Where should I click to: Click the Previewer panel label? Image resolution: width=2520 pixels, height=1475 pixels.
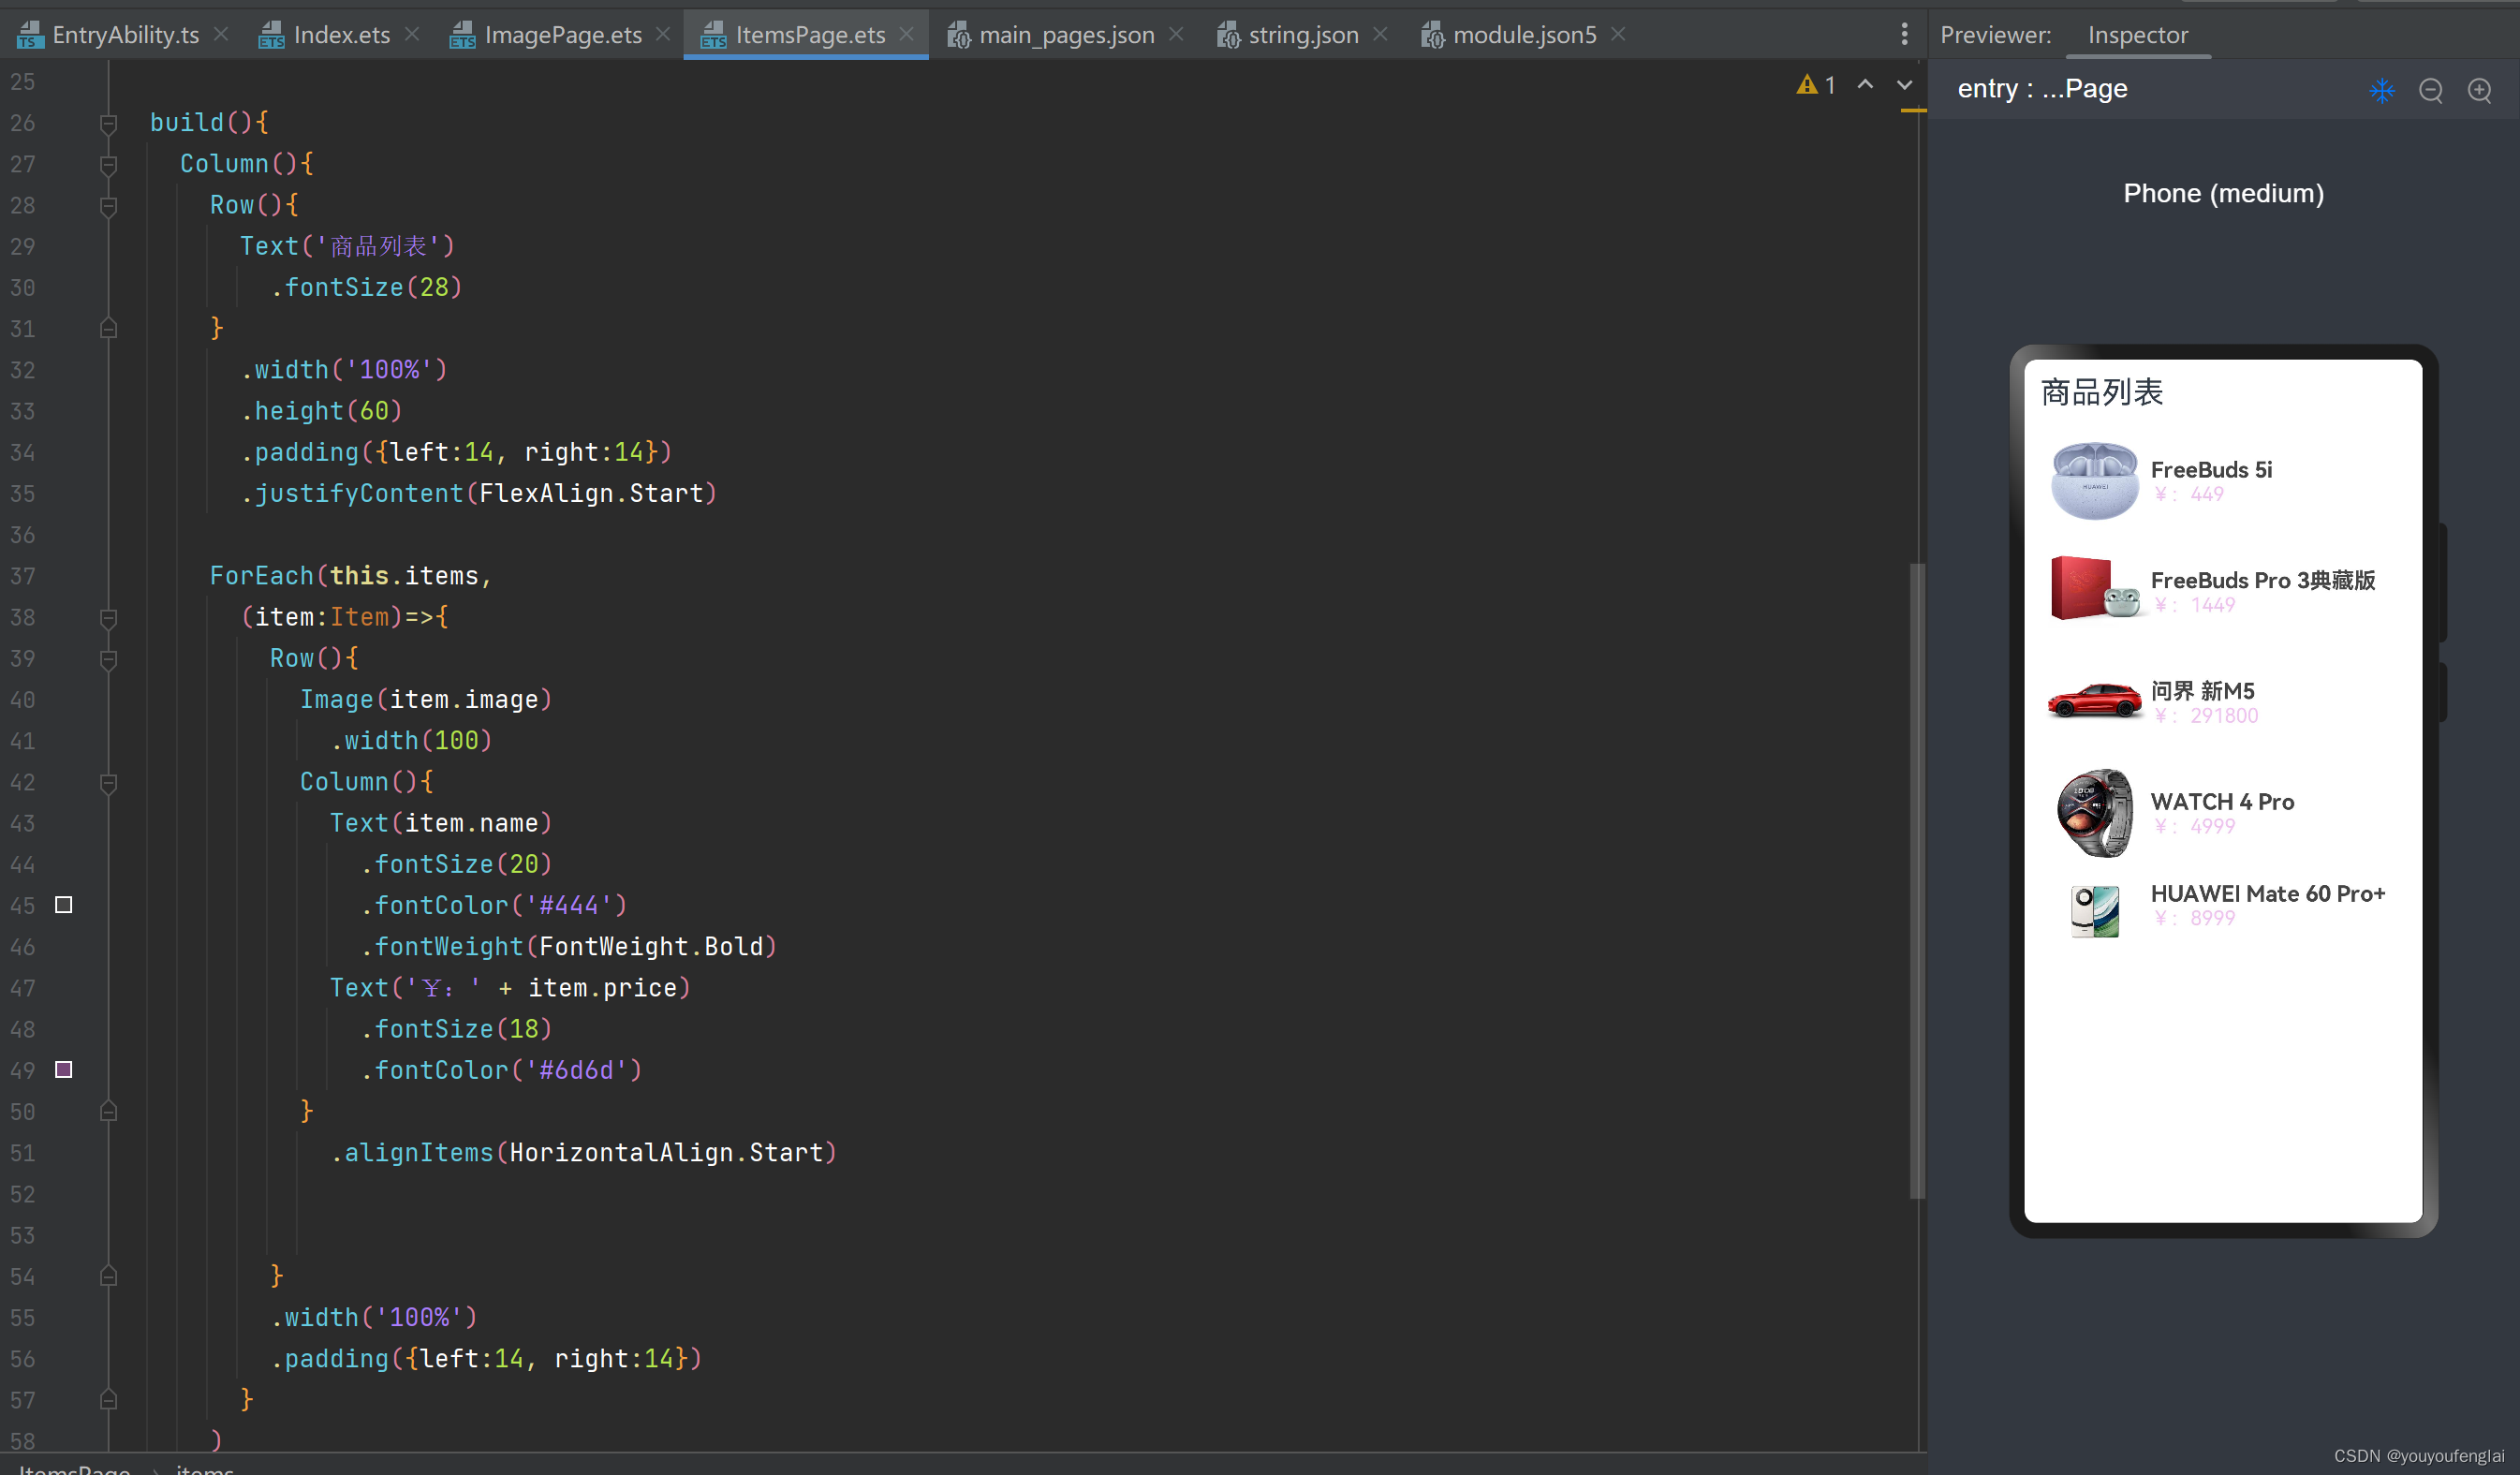click(1995, 35)
